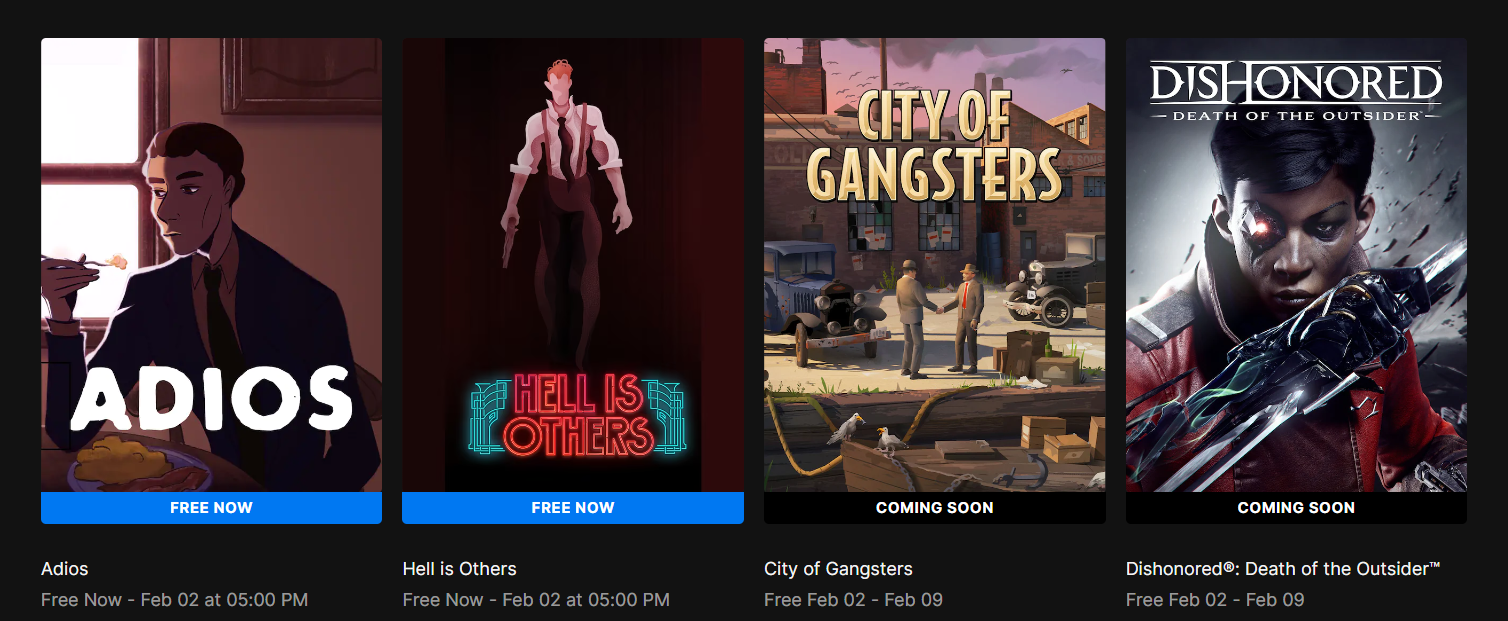The image size is (1508, 621).
Task: Open the Adios title link
Action: coord(65,569)
